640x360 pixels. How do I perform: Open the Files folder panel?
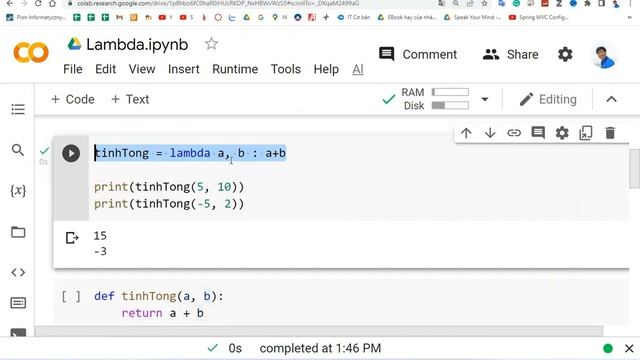coord(18,232)
